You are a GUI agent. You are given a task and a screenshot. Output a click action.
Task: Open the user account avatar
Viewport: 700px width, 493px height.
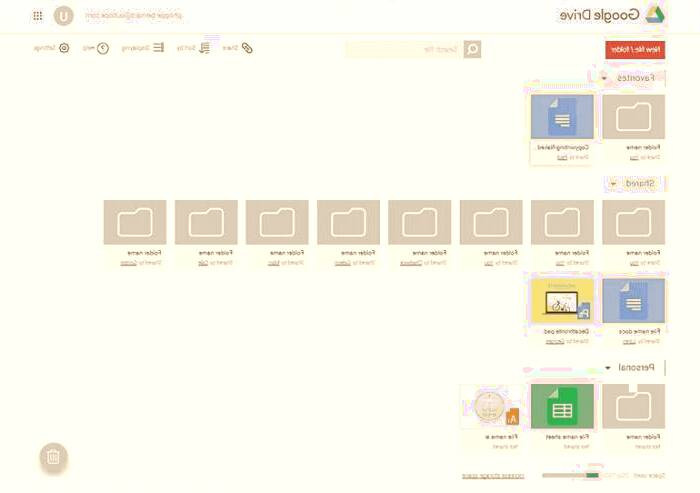click(x=64, y=16)
